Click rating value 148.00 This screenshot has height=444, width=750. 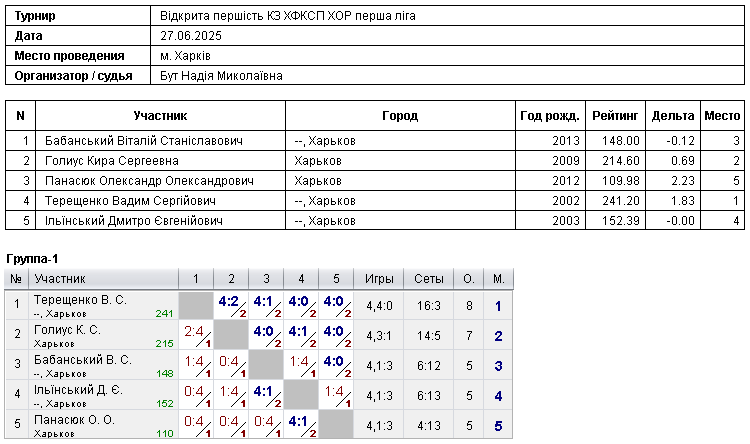click(x=621, y=141)
